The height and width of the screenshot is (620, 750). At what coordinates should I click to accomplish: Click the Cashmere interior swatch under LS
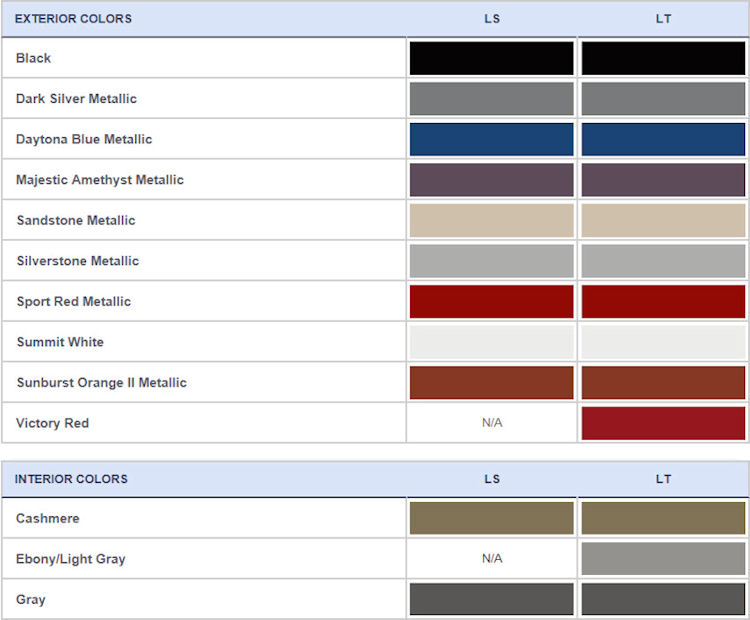coord(491,518)
